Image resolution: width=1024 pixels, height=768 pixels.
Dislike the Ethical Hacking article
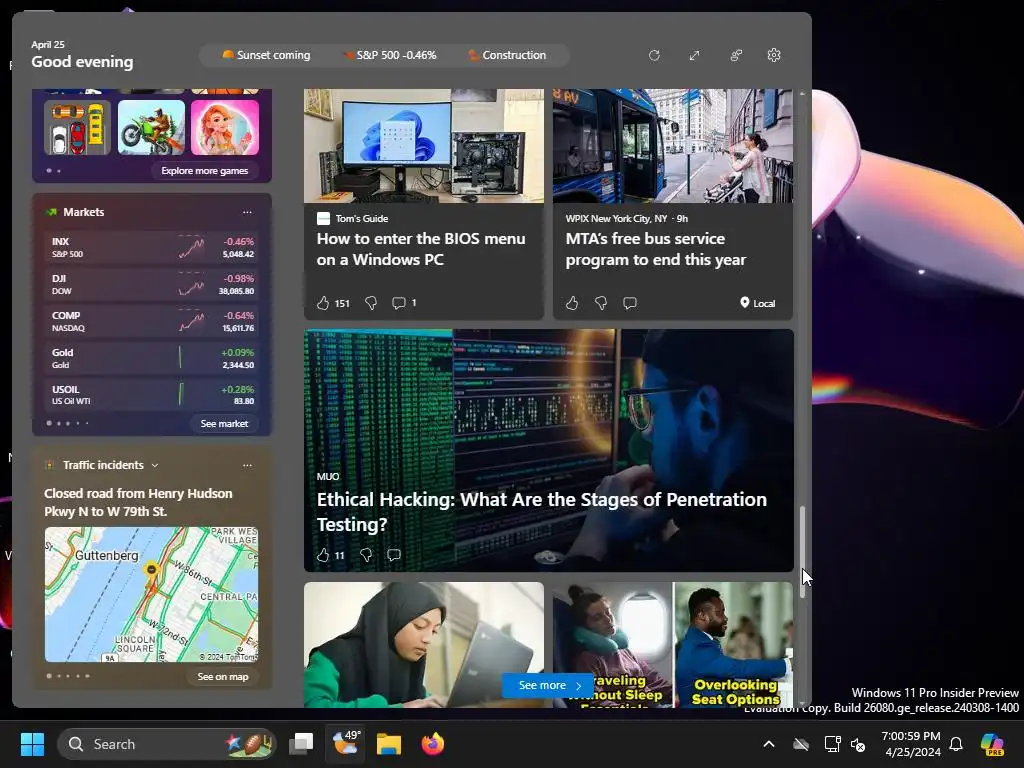click(x=366, y=555)
